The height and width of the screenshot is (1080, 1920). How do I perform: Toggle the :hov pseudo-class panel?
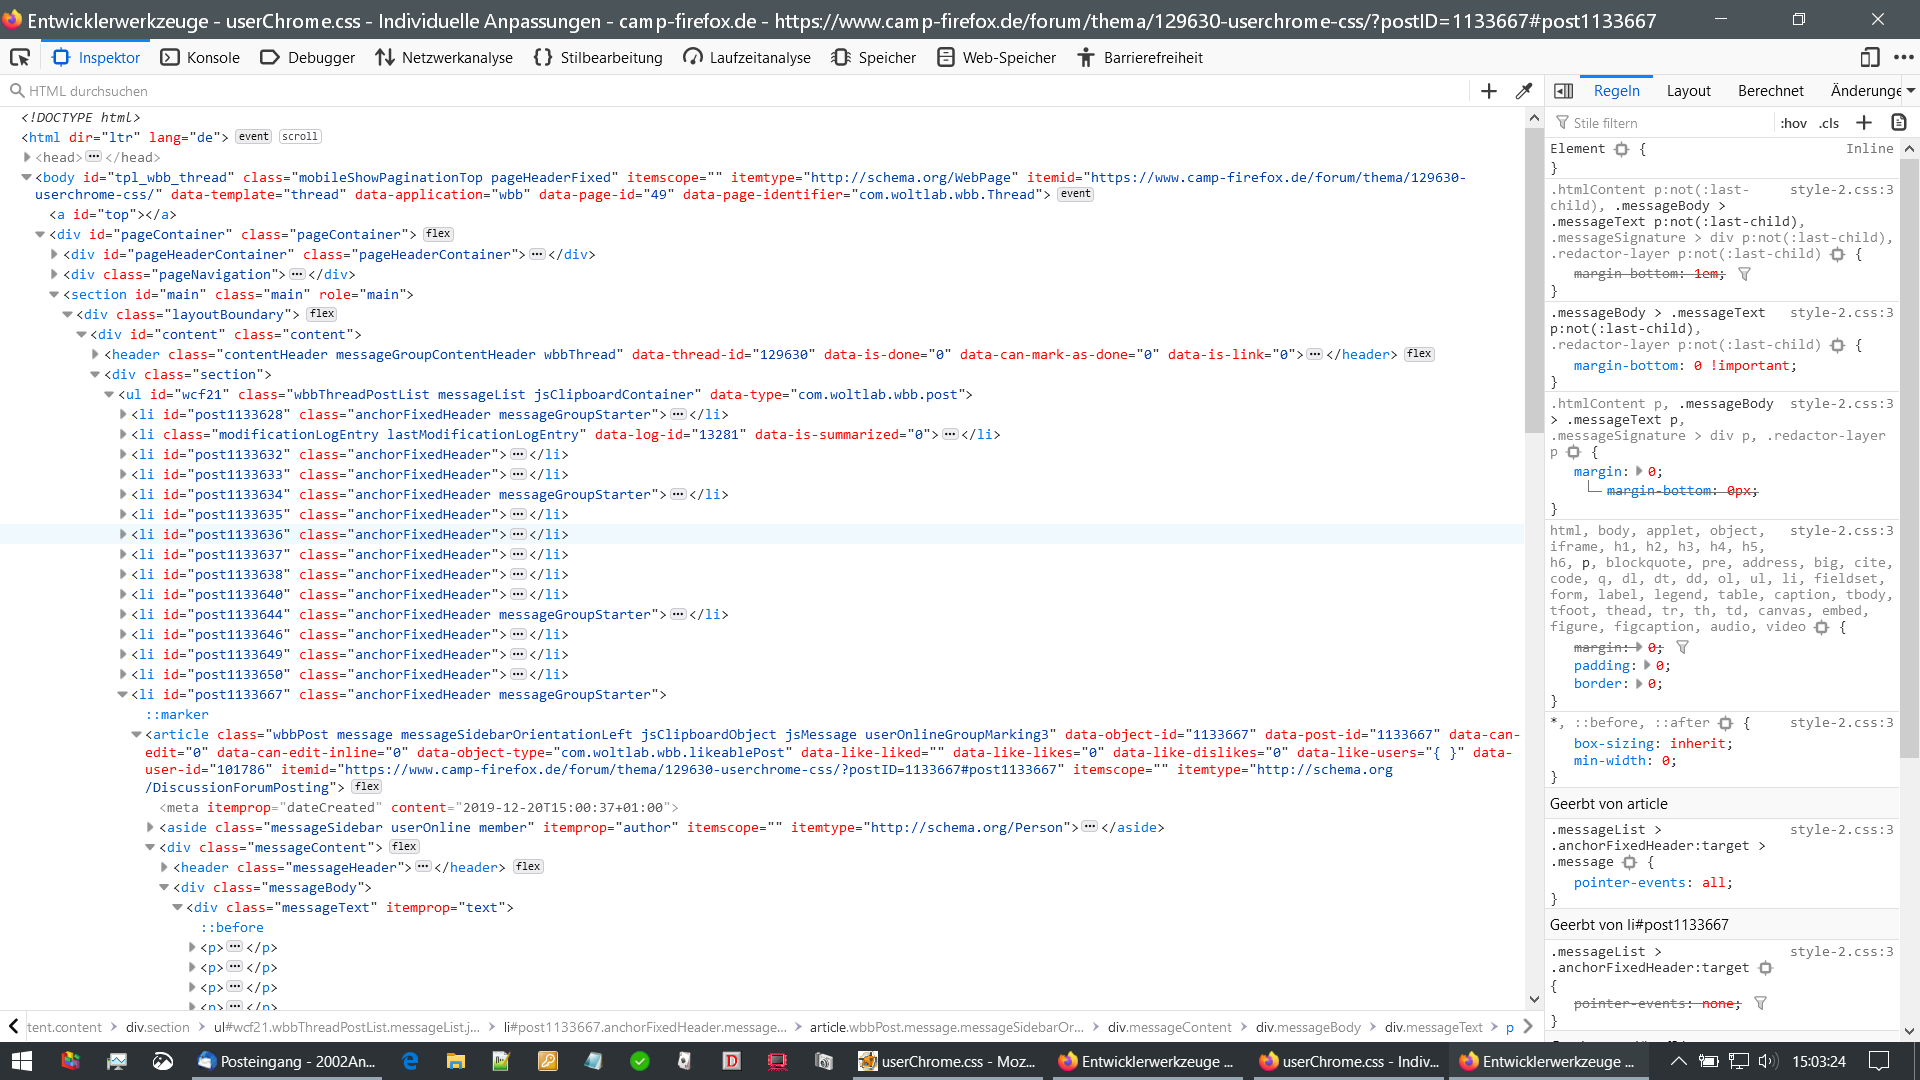(1793, 123)
